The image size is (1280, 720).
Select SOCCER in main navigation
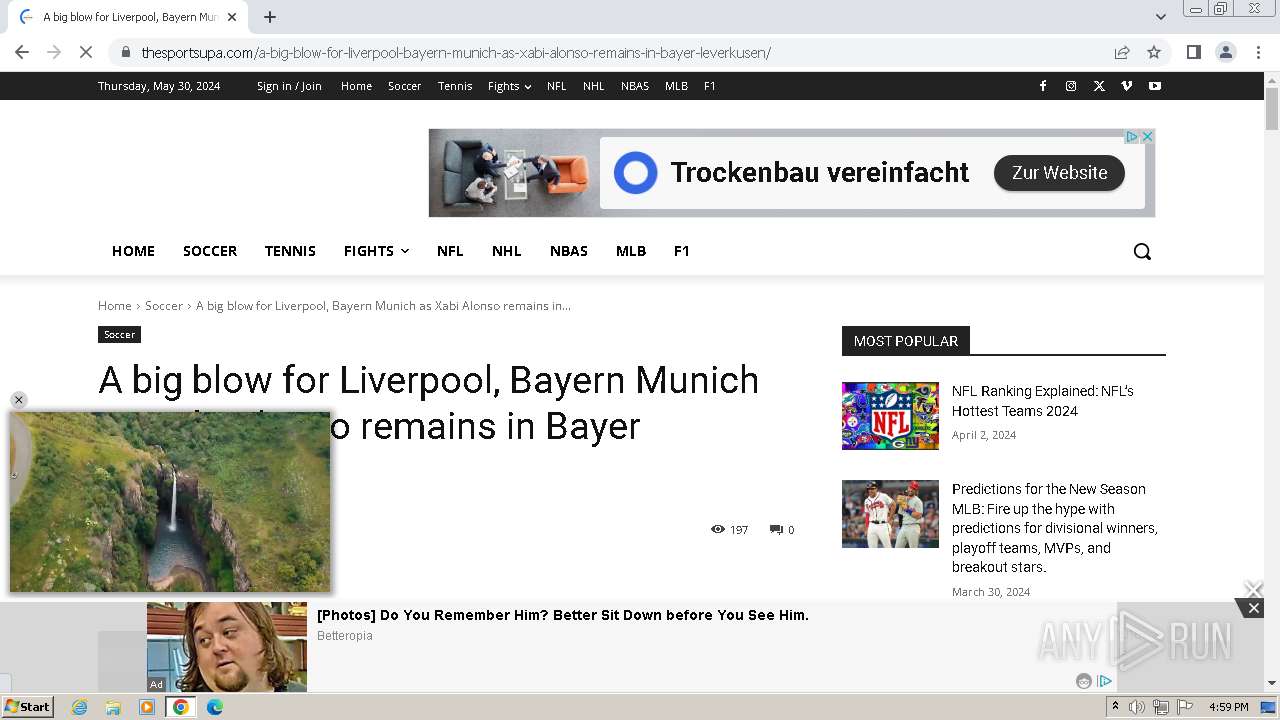[210, 251]
